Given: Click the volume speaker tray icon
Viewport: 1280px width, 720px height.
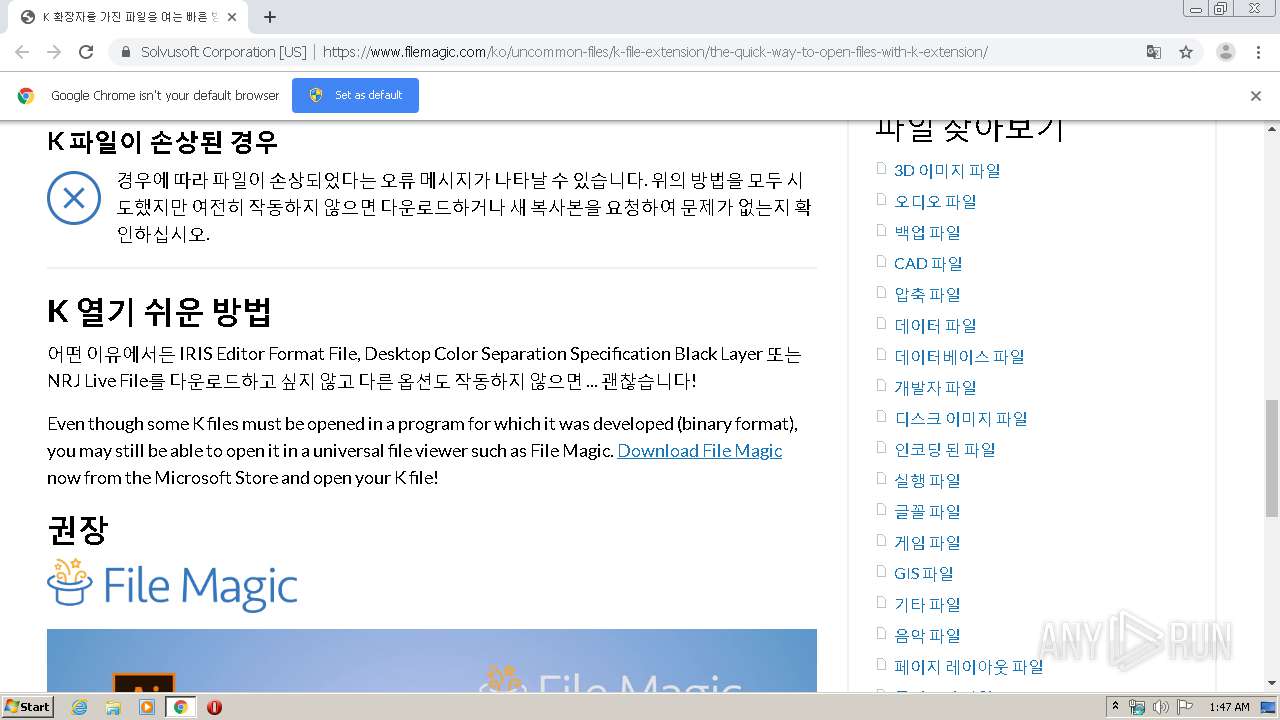Looking at the screenshot, I should click(x=1161, y=707).
